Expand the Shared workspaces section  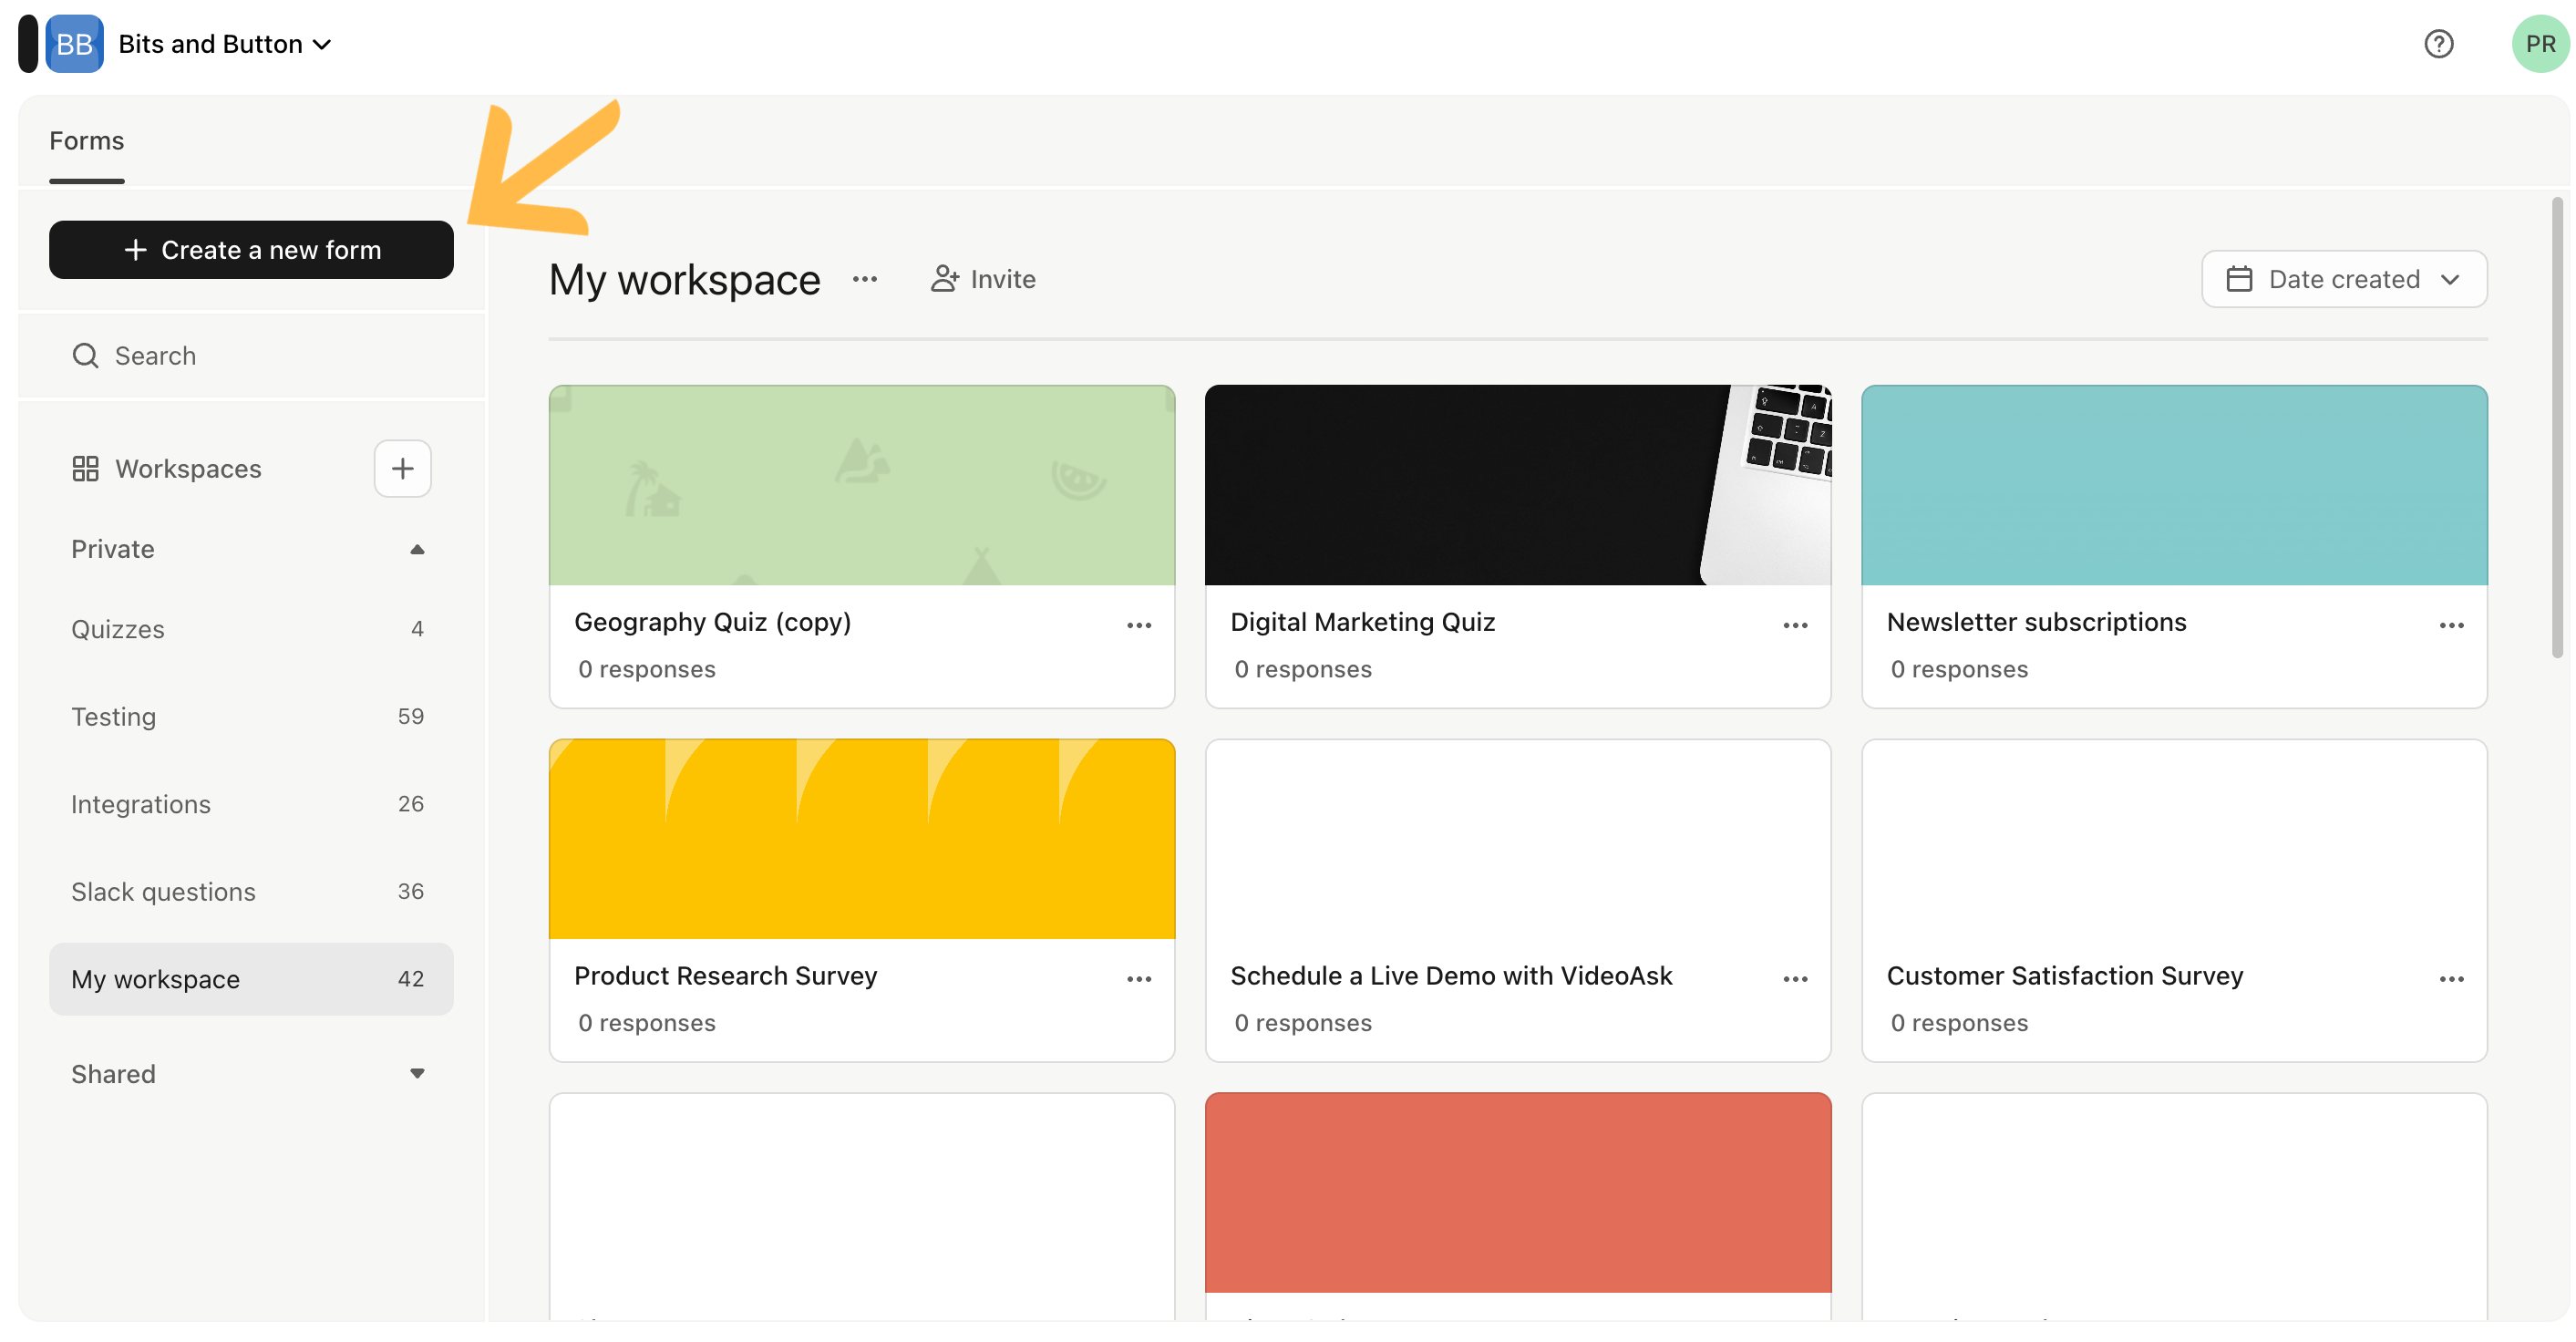(417, 1074)
